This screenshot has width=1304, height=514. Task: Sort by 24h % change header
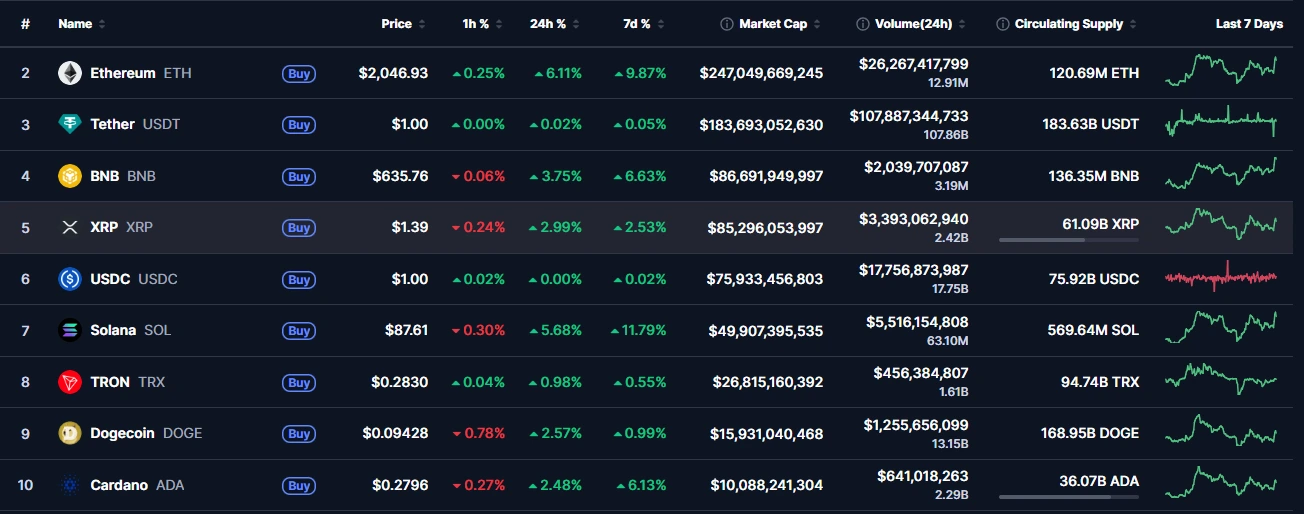point(548,24)
